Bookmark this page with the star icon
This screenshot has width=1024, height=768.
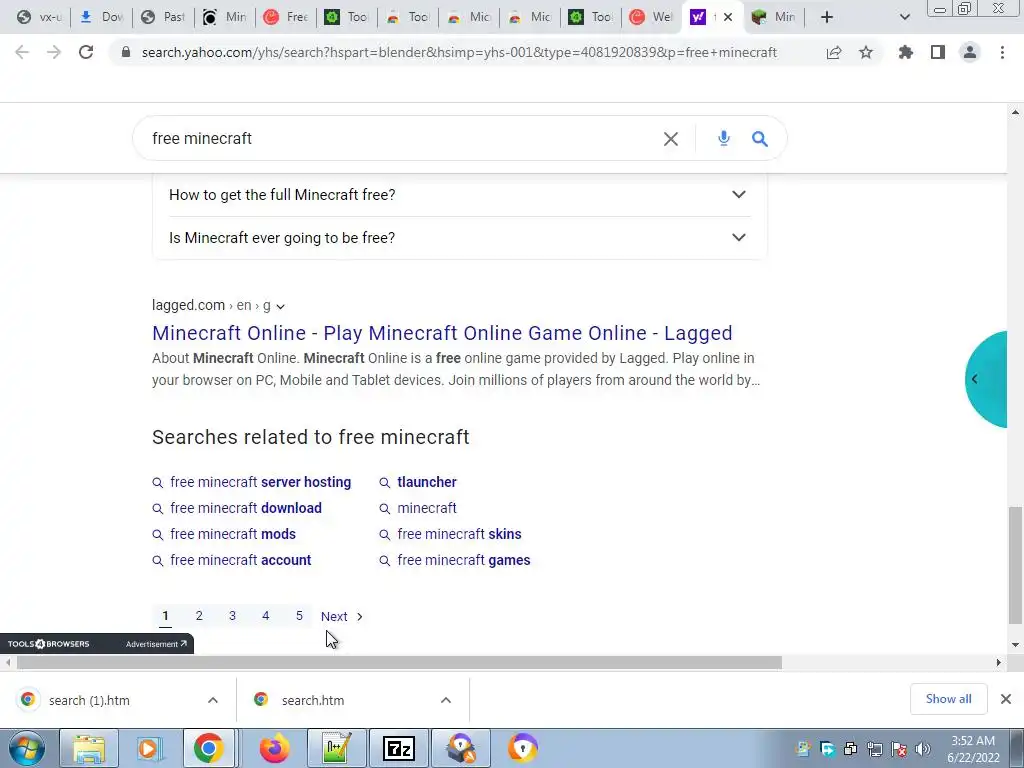pyautogui.click(x=866, y=52)
